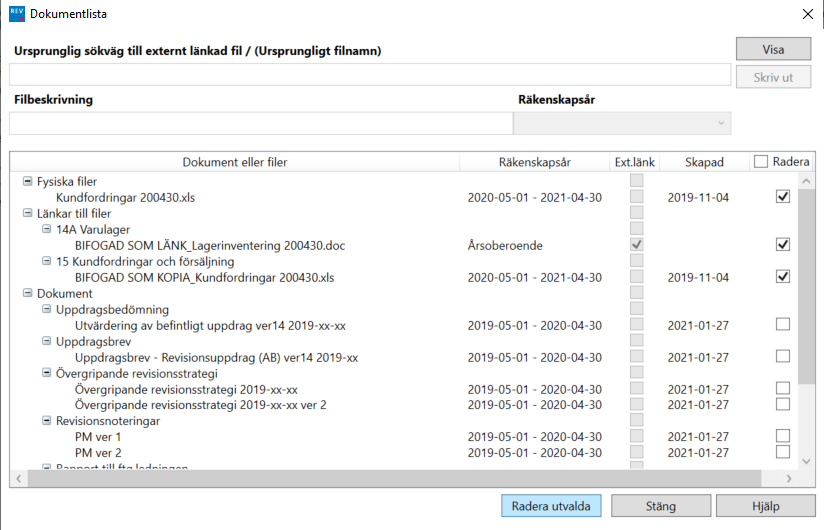Click the Visa button
Image resolution: width=824 pixels, height=530 pixels.
point(773,49)
